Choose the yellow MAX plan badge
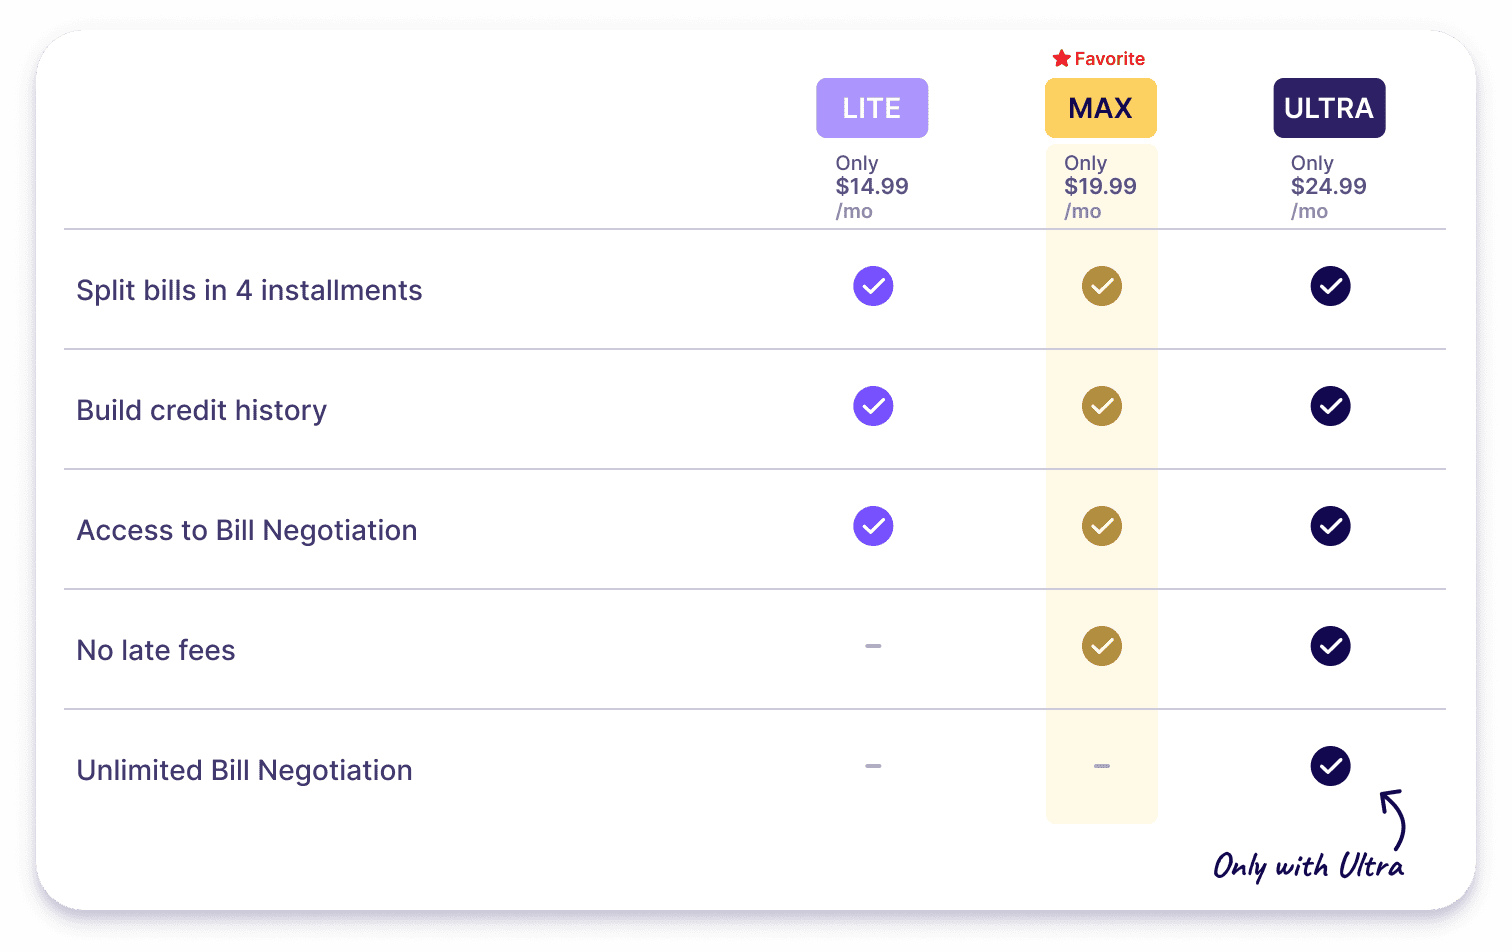The width and height of the screenshot is (1512, 952). coord(1101,108)
